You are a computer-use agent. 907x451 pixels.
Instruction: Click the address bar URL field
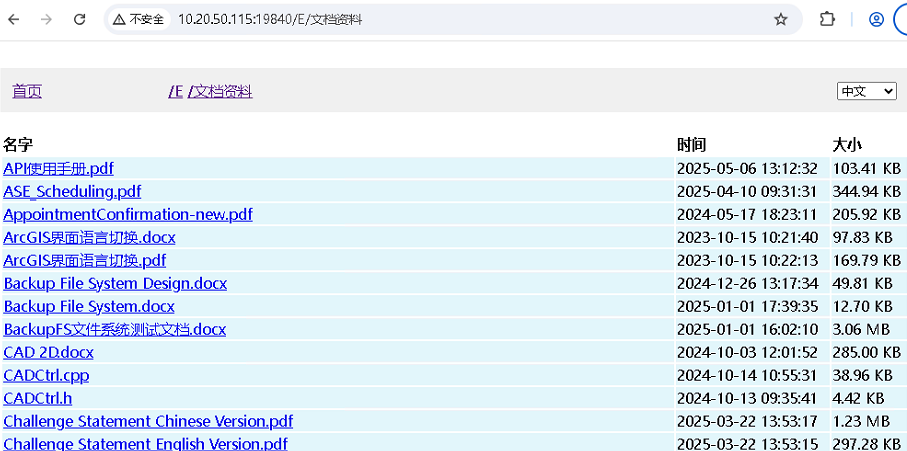click(x=450, y=19)
